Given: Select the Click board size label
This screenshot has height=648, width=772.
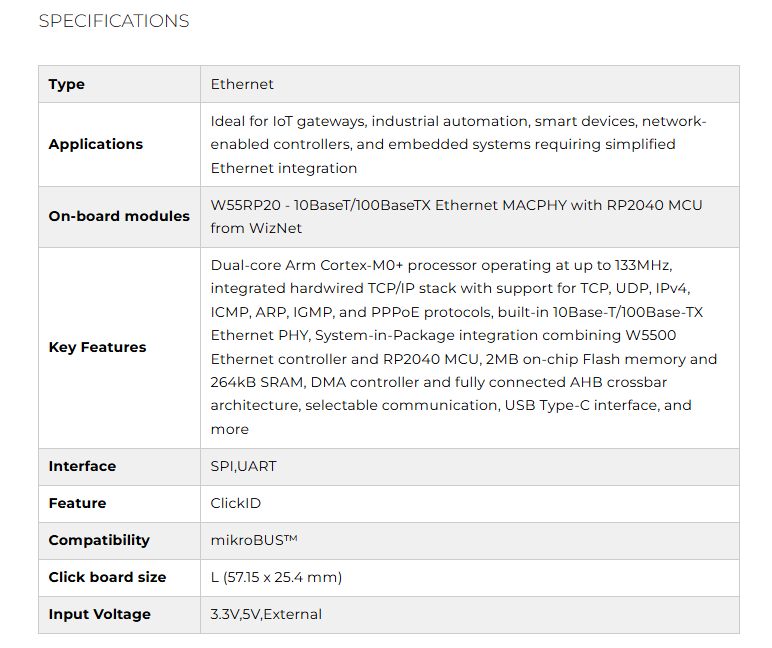Looking at the screenshot, I should coord(107,578).
